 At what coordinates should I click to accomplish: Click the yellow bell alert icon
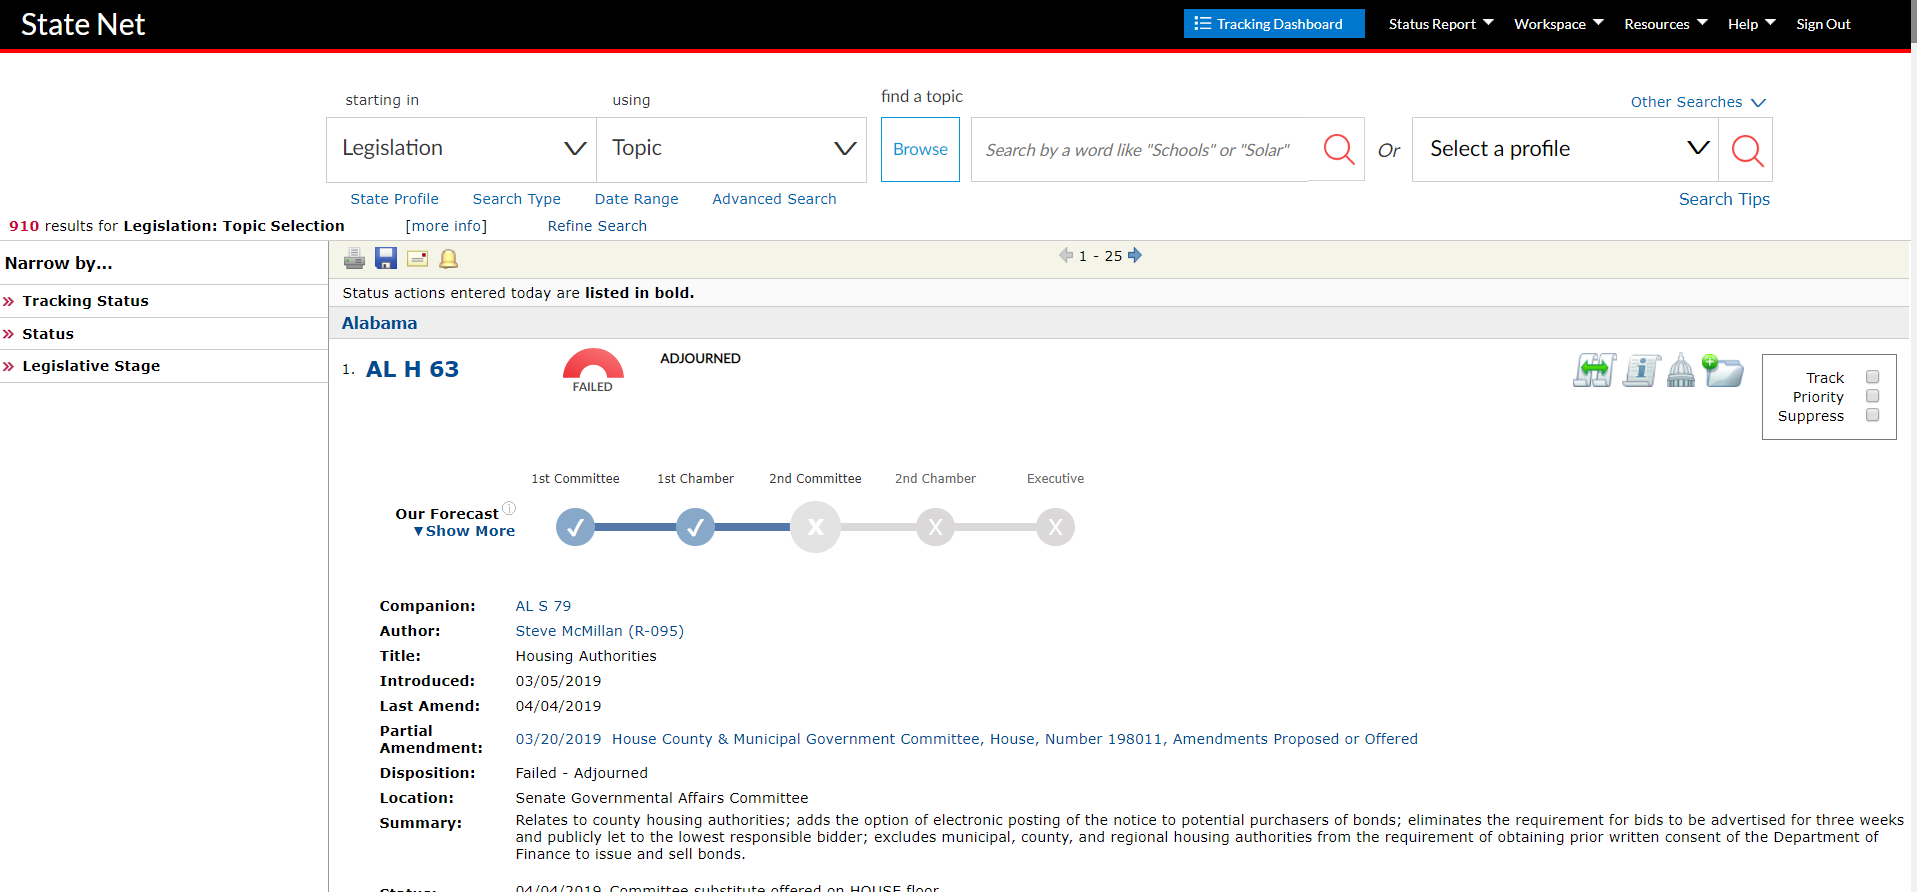coord(449,259)
